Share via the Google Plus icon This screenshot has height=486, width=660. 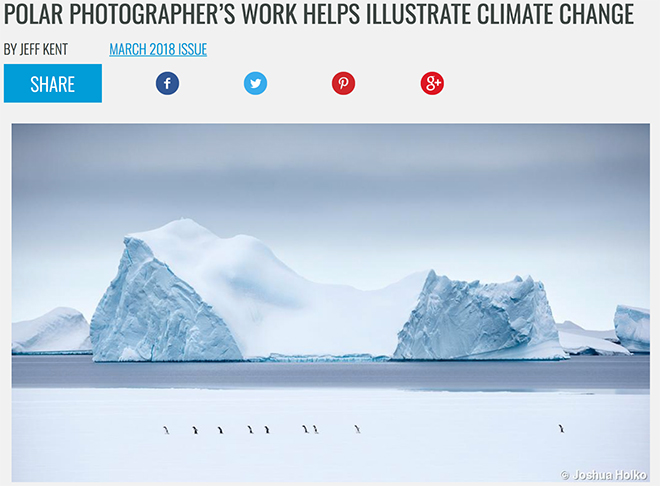click(432, 83)
